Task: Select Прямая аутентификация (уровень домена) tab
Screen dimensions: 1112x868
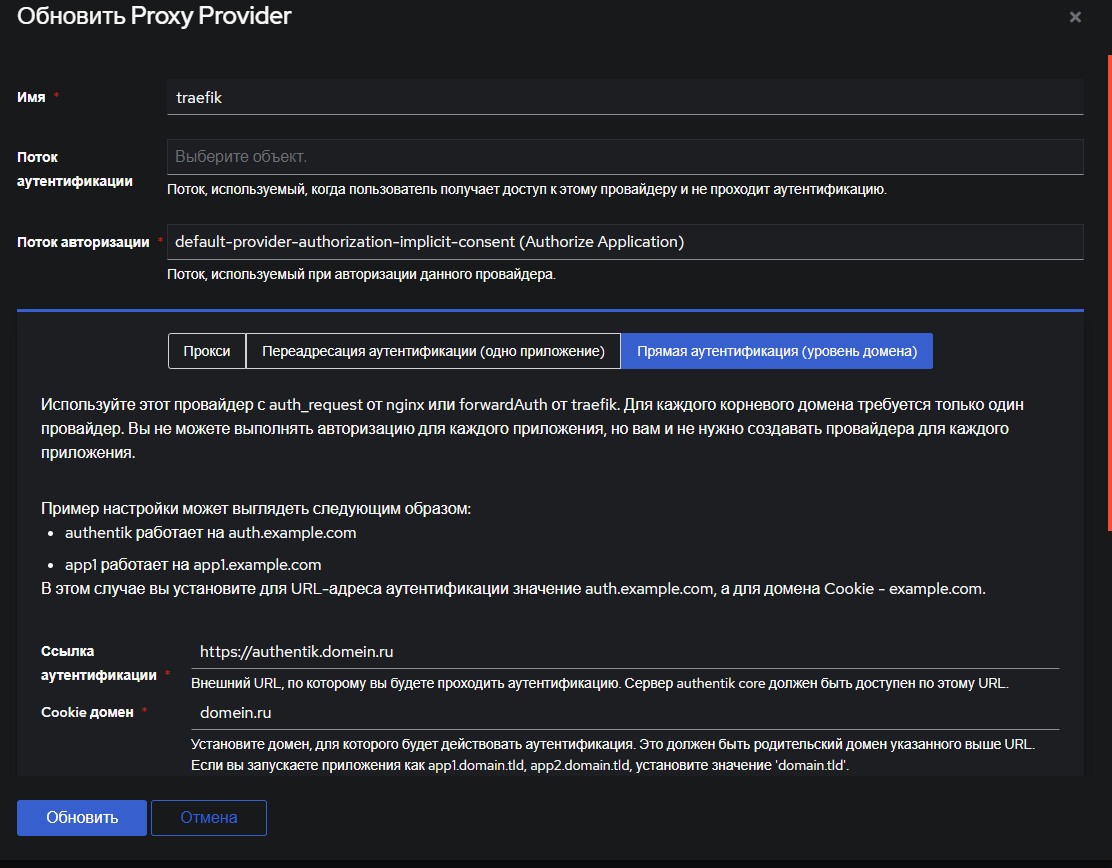Action: pos(777,351)
